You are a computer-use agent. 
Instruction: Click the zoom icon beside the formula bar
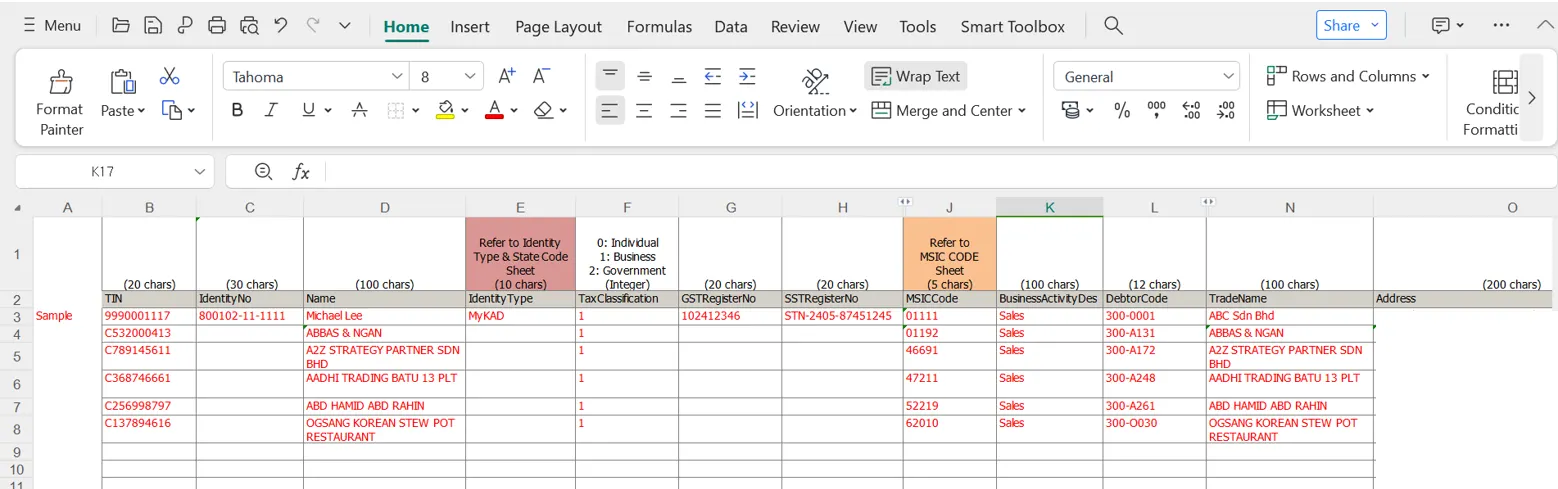(263, 171)
